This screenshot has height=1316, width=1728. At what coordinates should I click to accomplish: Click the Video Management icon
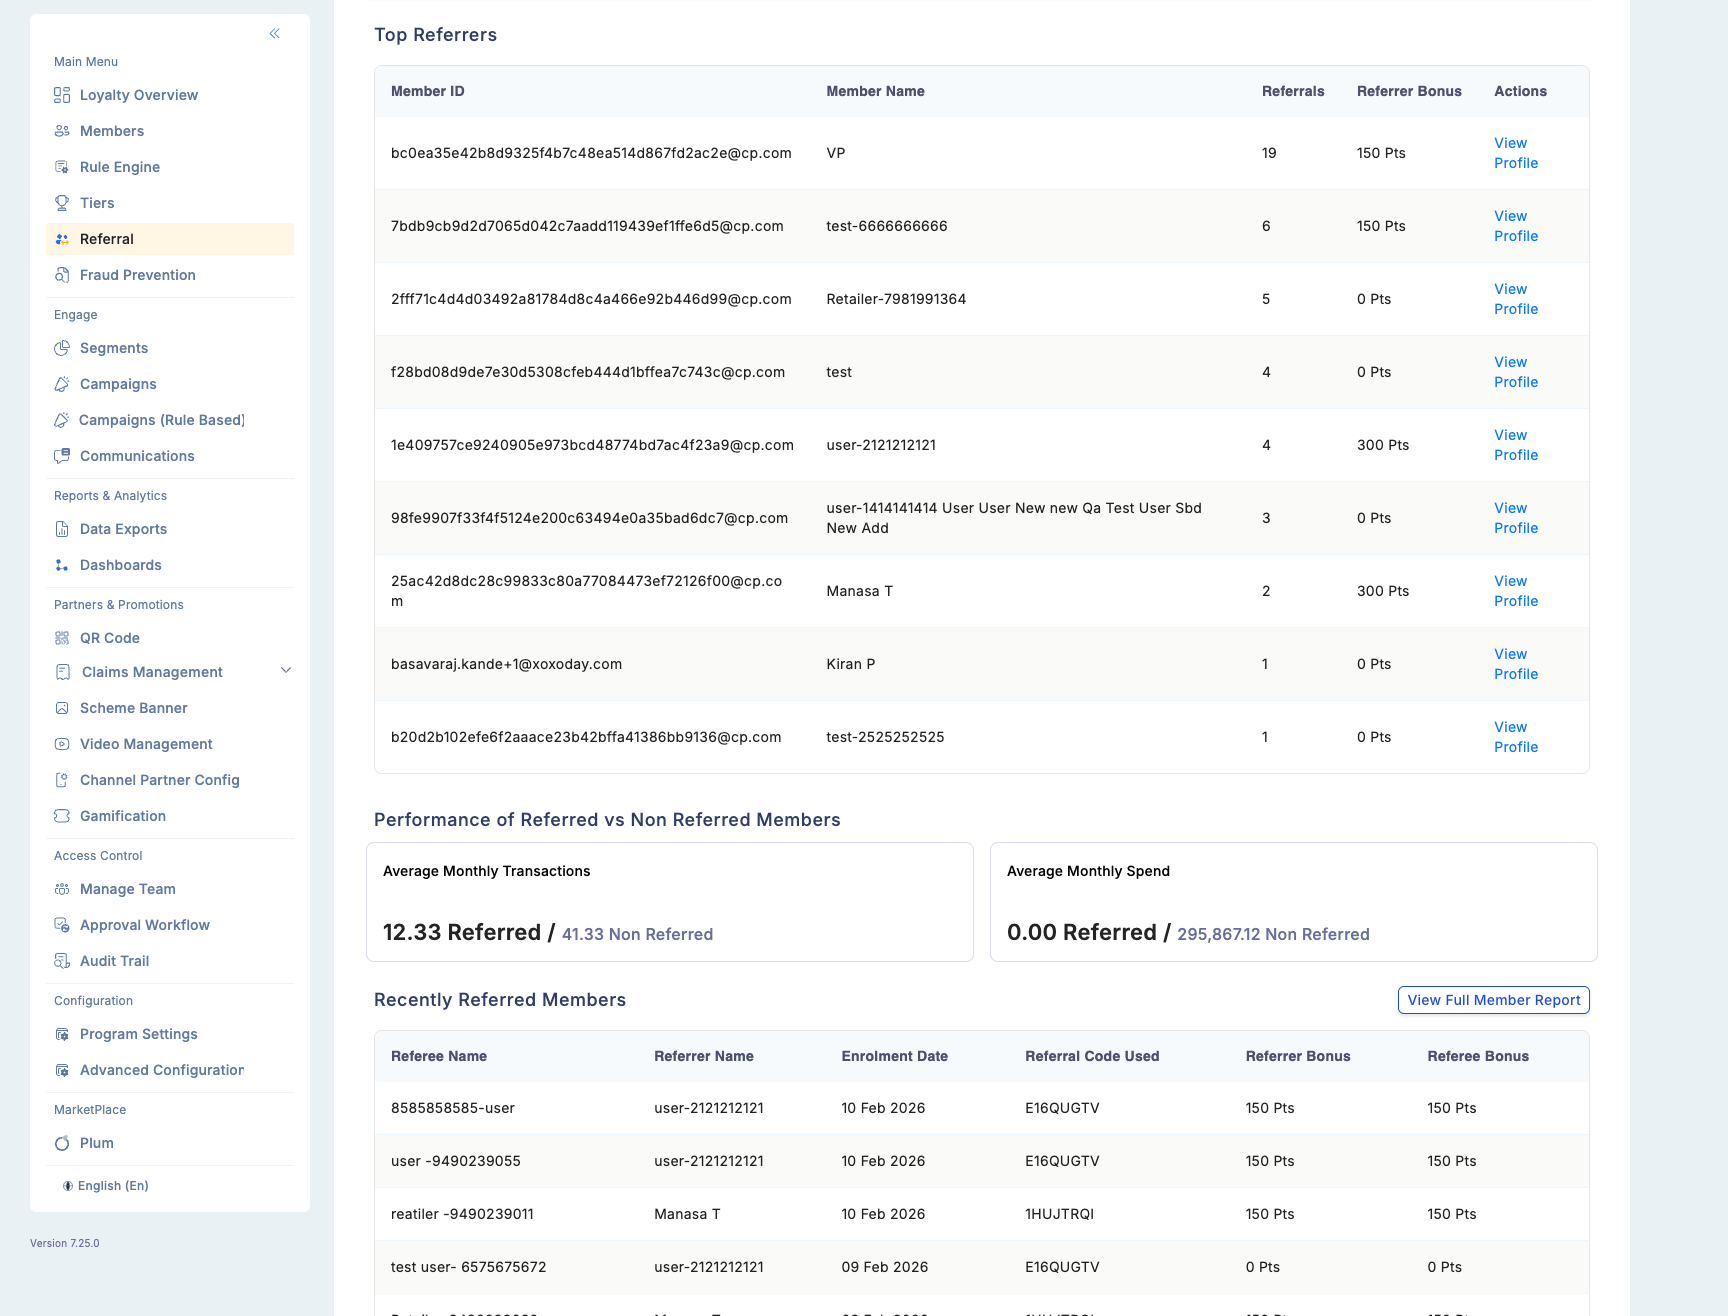point(62,744)
